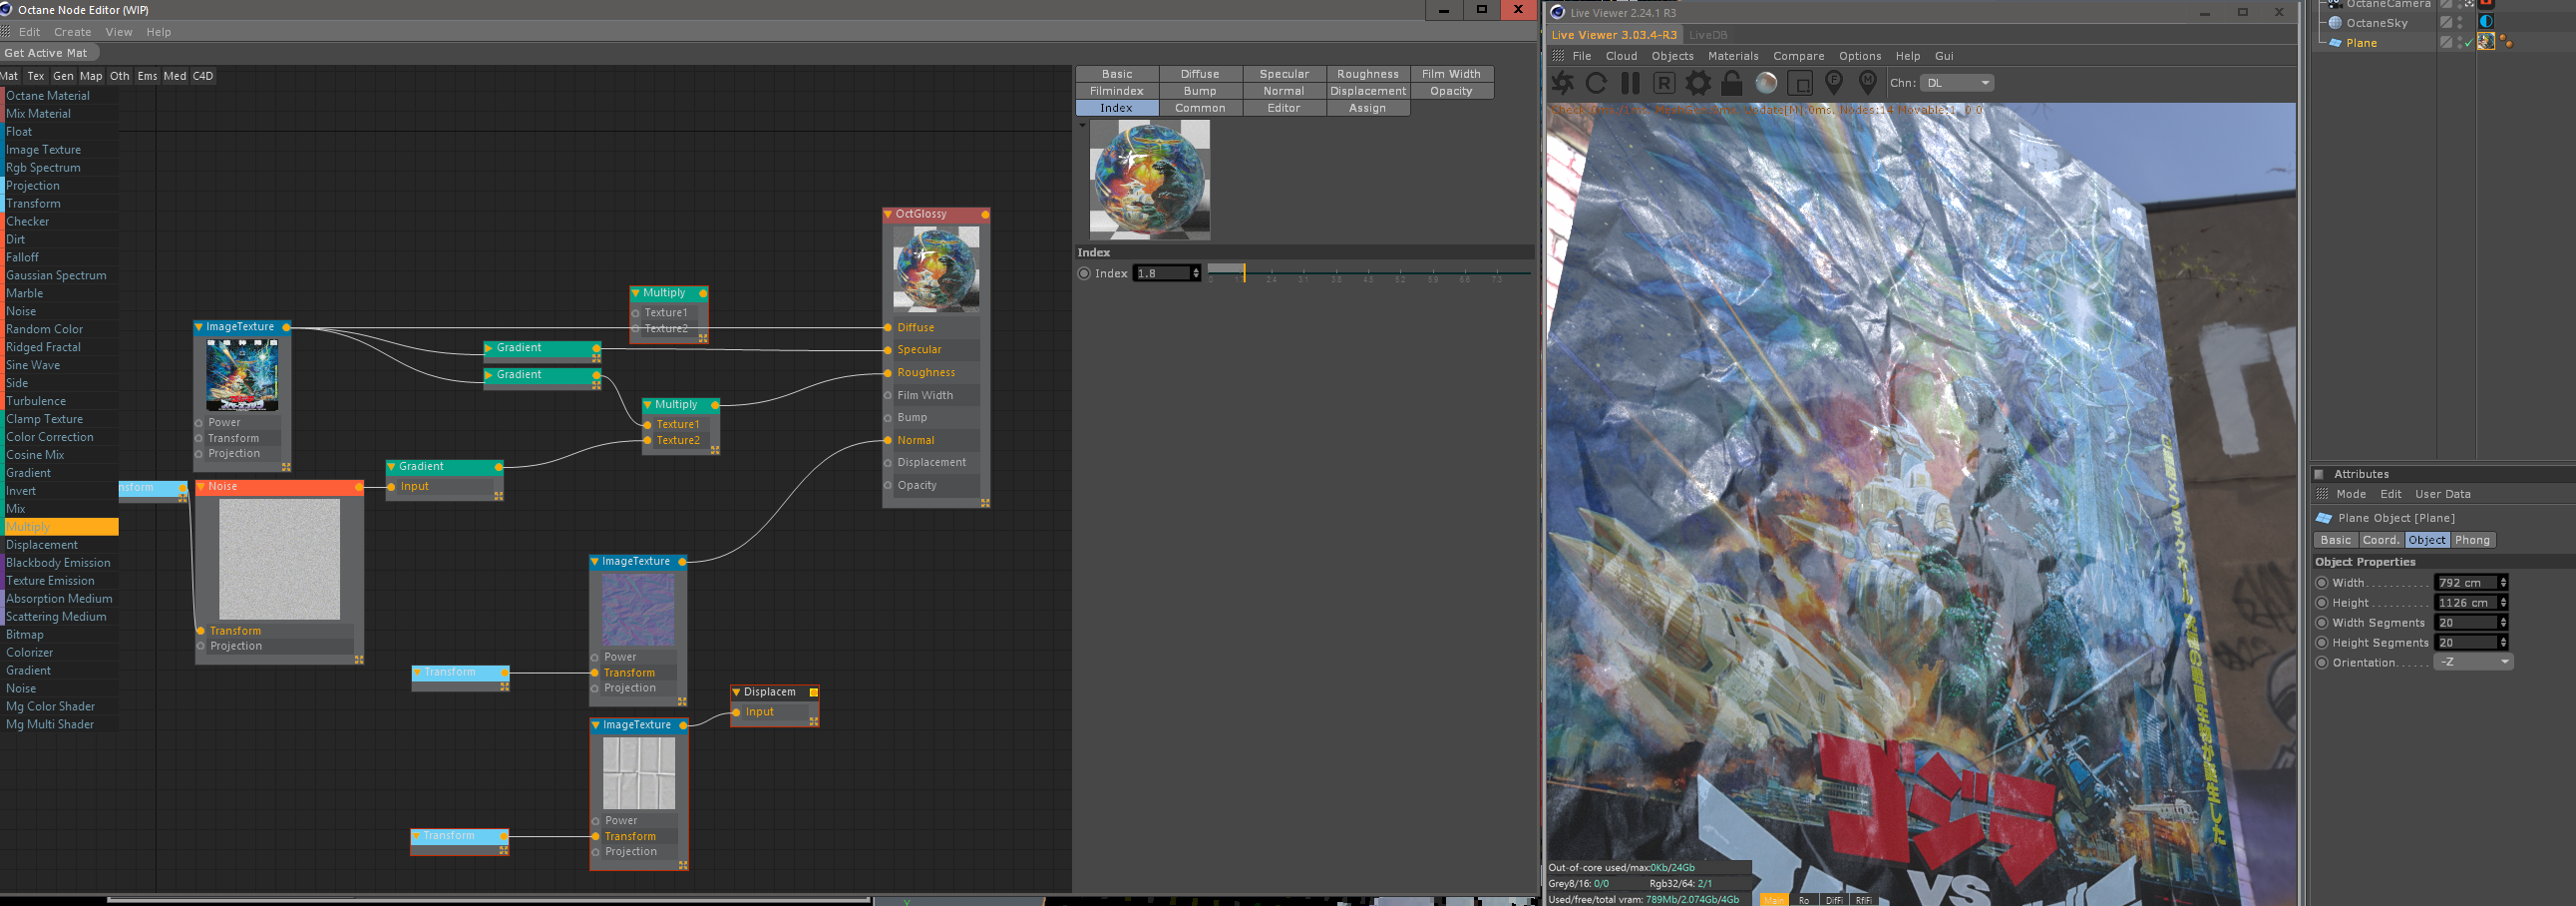Open the Orientation dropdown
Screen dimensions: 2576x906
click(x=2473, y=663)
